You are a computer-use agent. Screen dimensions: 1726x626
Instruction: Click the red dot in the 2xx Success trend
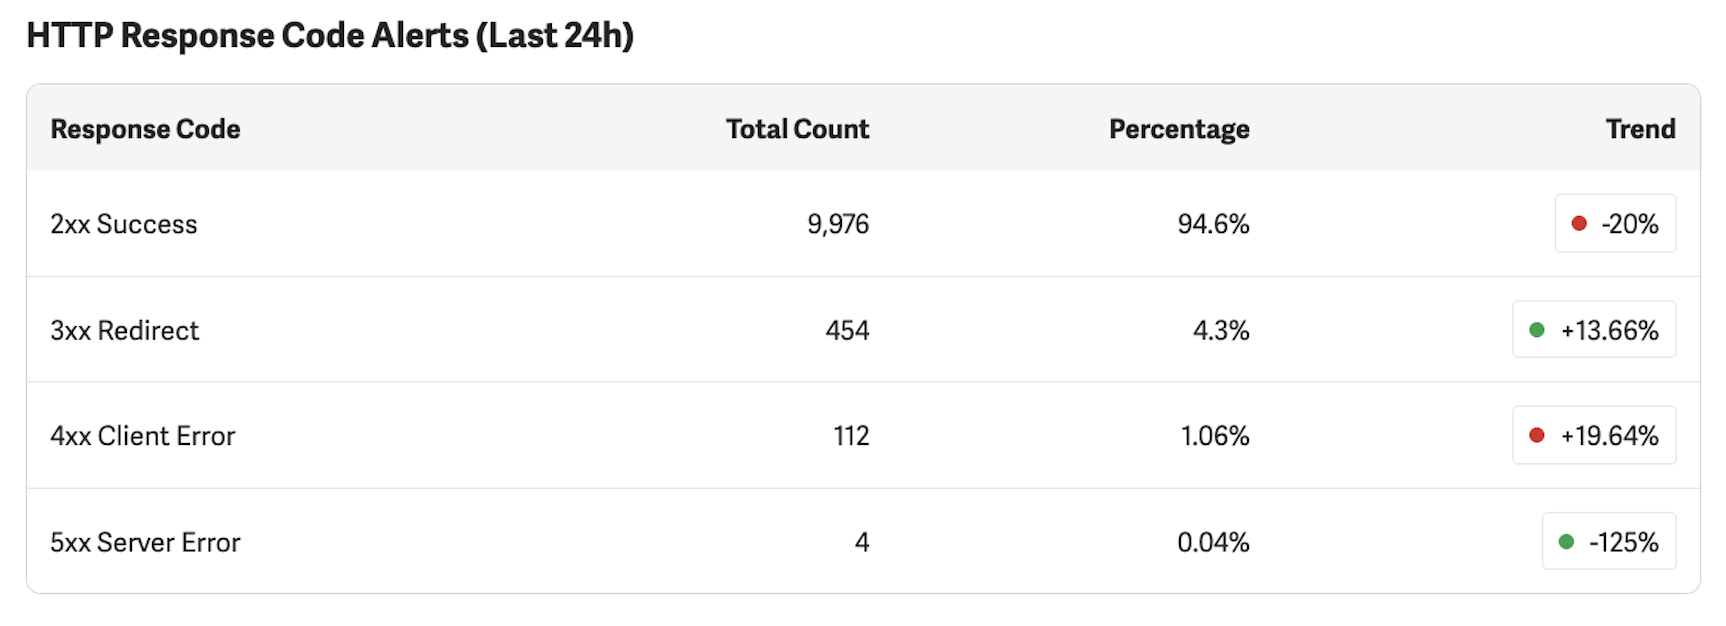(x=1579, y=224)
